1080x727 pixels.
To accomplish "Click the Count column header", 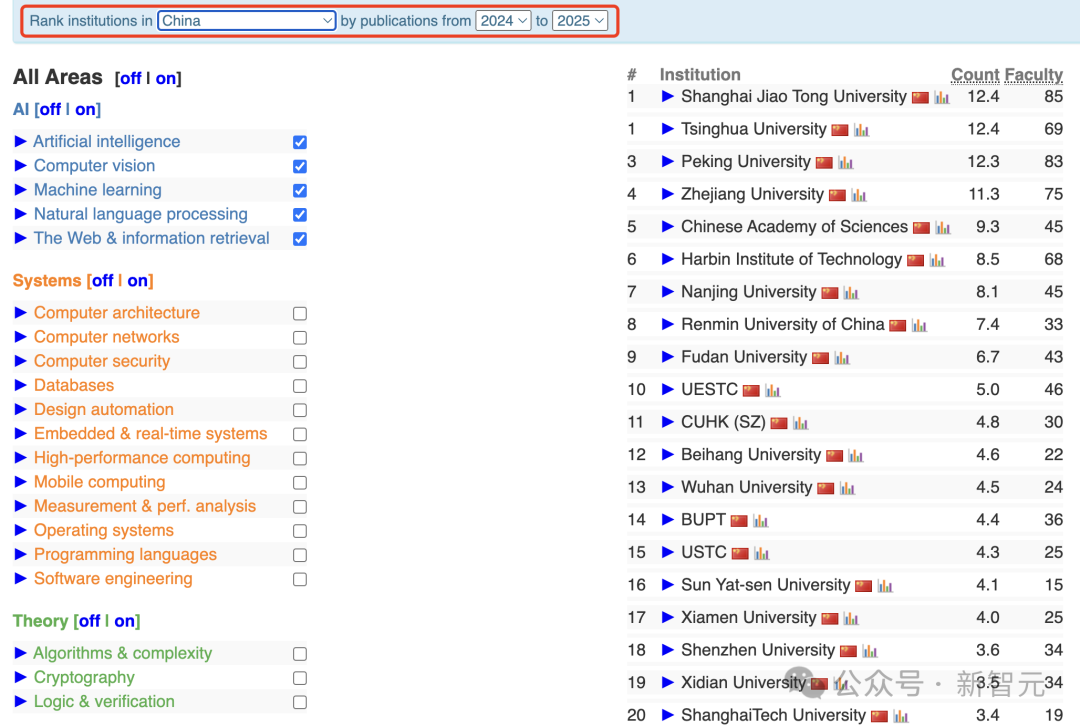I will 975,74.
